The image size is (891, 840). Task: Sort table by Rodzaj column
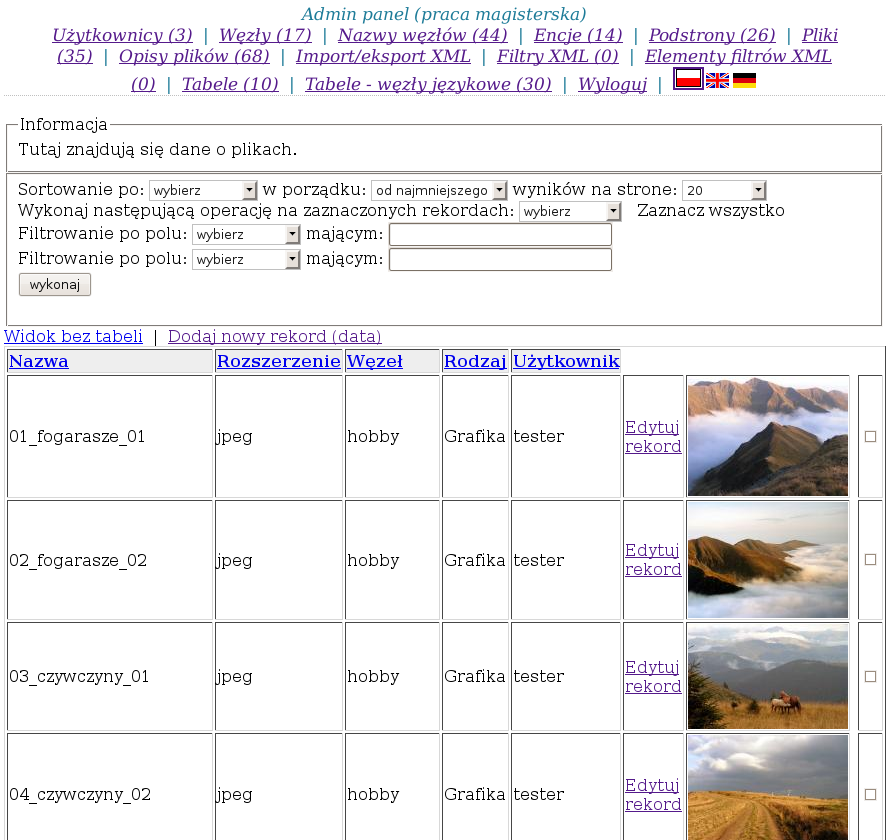pos(475,361)
